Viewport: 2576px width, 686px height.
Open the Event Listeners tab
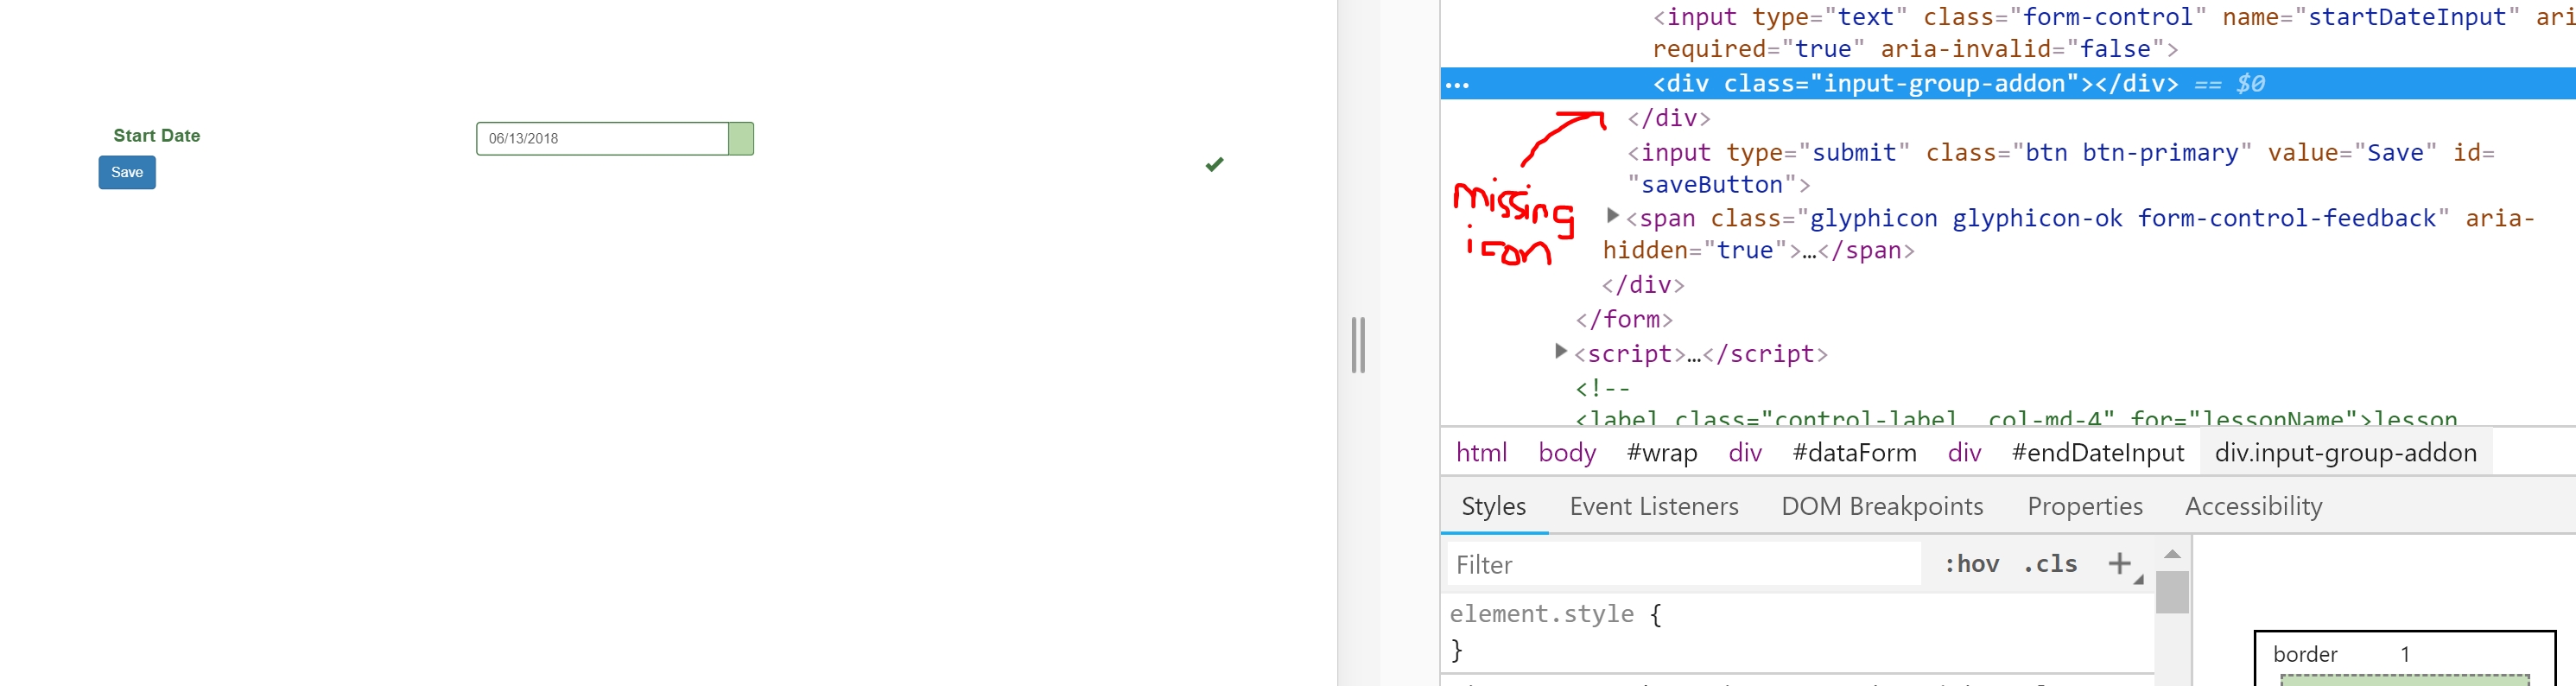click(1654, 507)
